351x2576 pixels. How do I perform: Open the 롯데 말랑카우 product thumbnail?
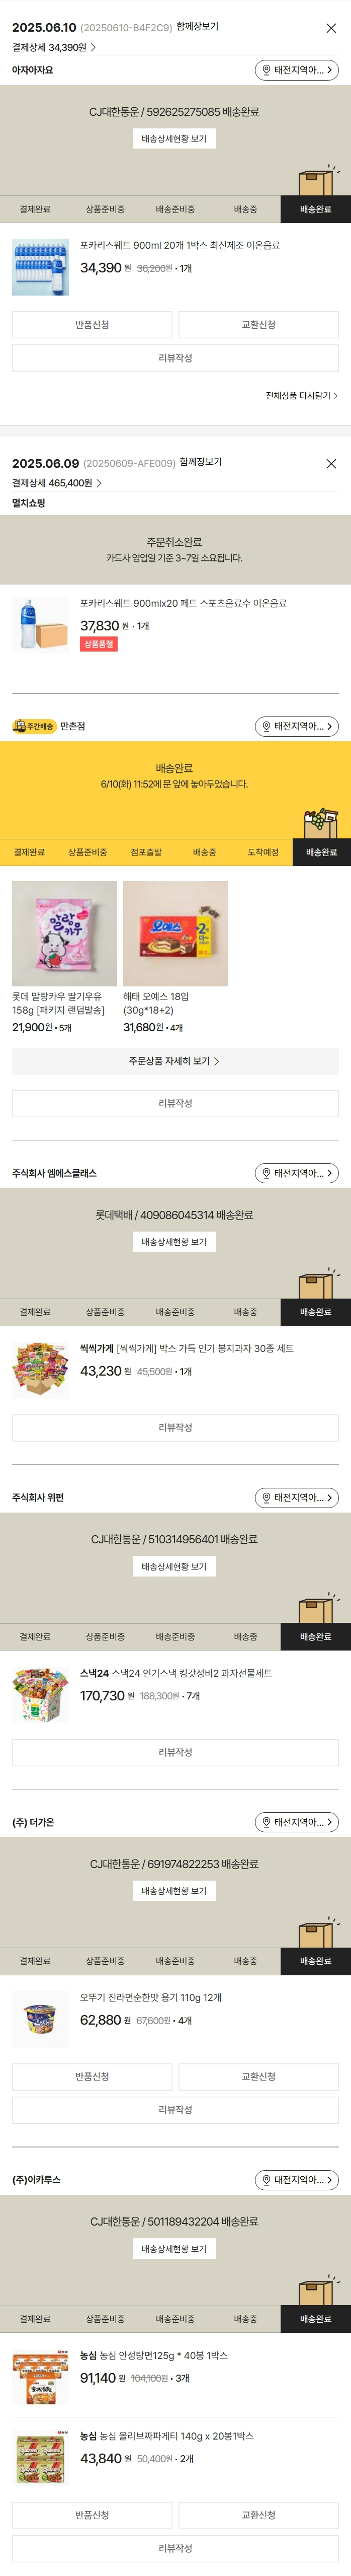point(64,934)
